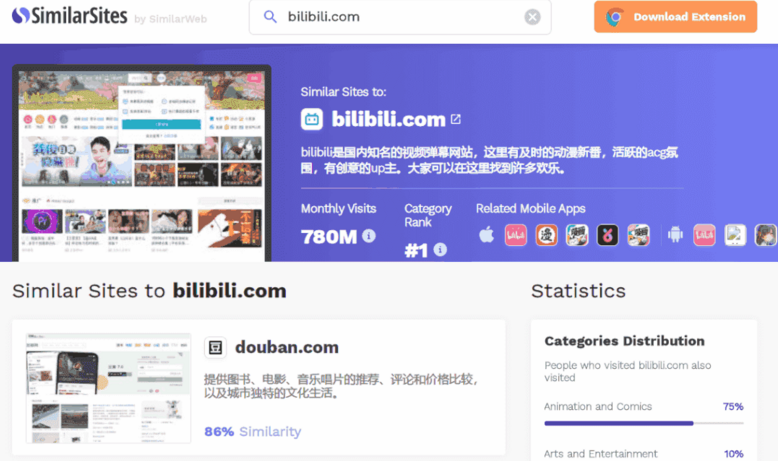Open the bilibili.com homepage preview screenshot
Viewport: 782px width, 461px height.
pyautogui.click(x=142, y=164)
